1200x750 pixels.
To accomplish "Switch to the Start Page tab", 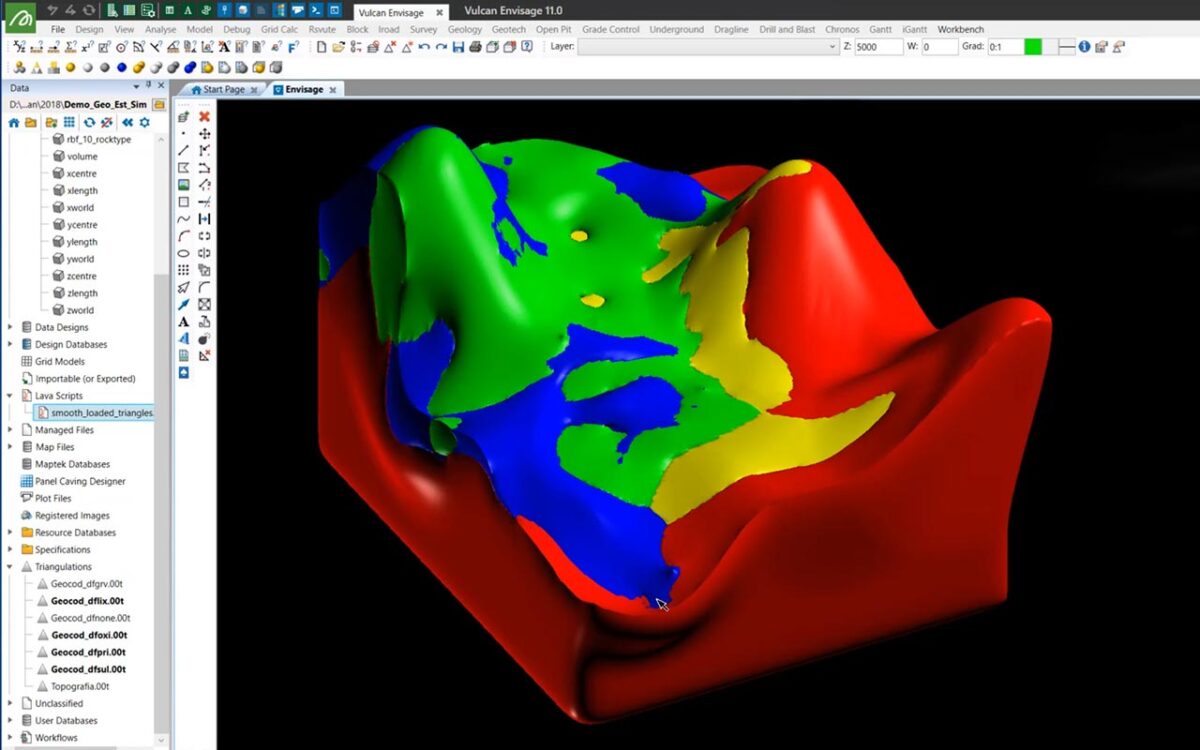I will click(x=224, y=89).
